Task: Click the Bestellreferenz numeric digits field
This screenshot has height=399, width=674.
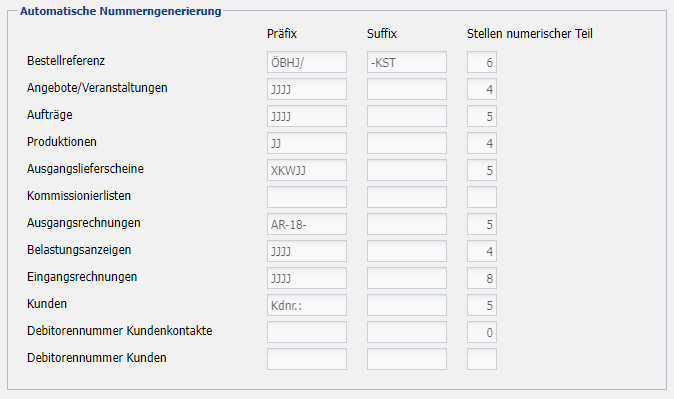Action: (482, 62)
